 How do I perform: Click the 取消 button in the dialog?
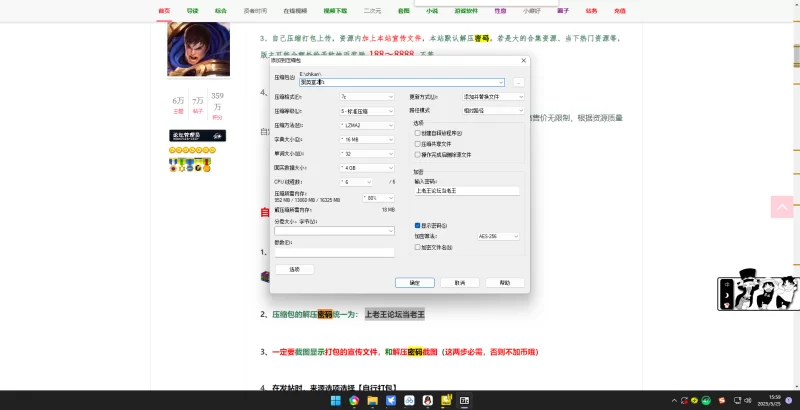[x=460, y=283]
